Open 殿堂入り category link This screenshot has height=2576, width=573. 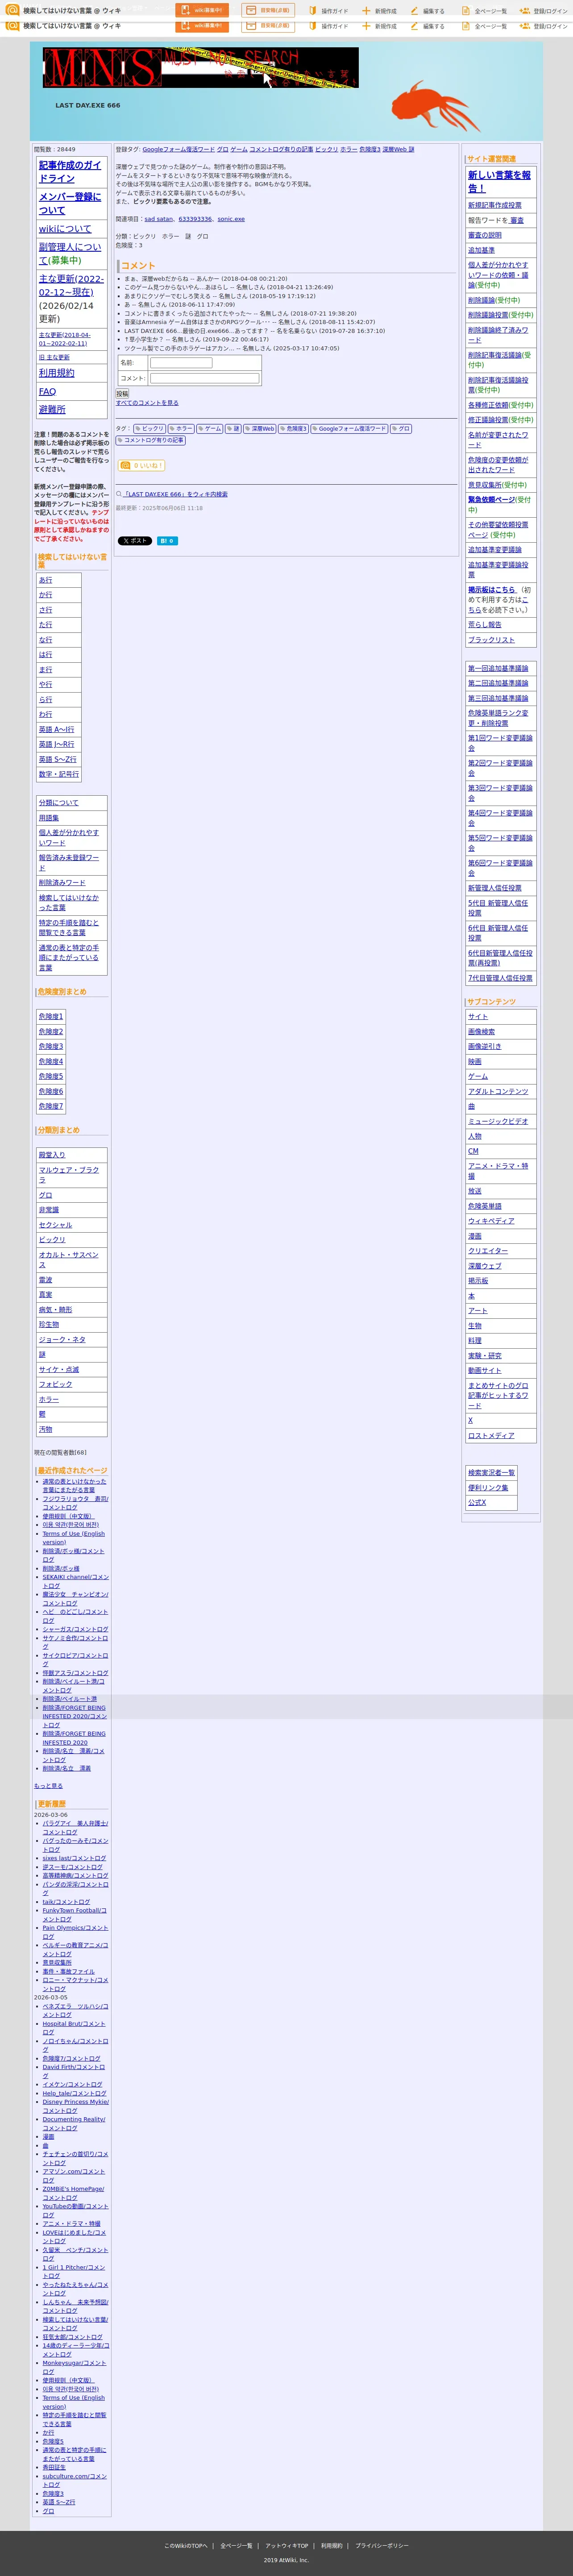click(x=52, y=1155)
